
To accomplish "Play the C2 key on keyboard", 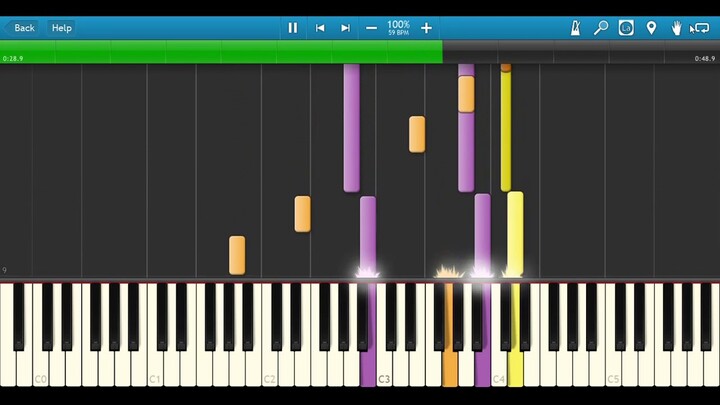I will [x=270, y=367].
